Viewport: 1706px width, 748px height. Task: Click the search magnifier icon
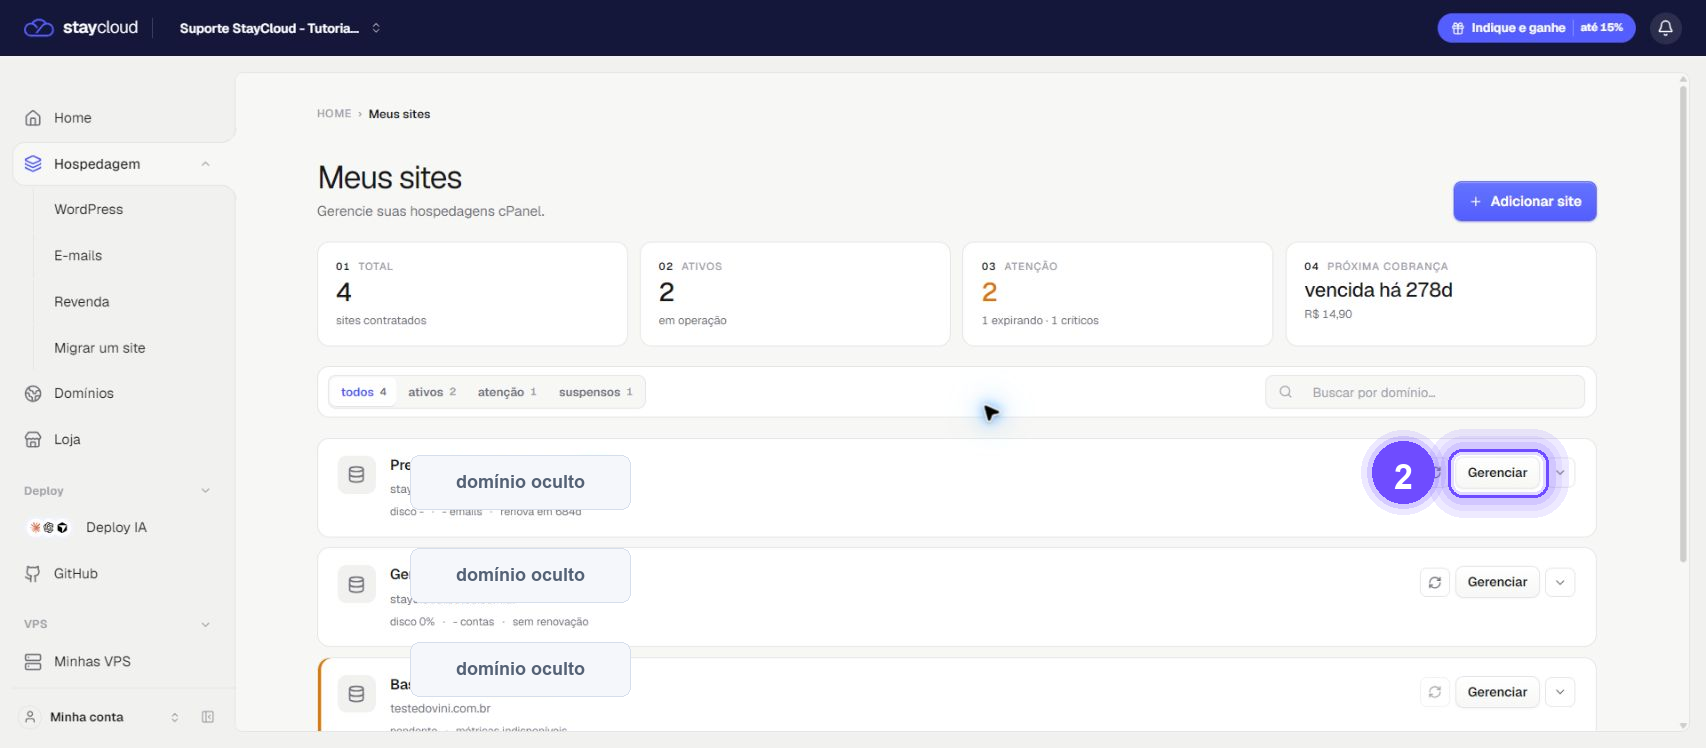point(1286,392)
